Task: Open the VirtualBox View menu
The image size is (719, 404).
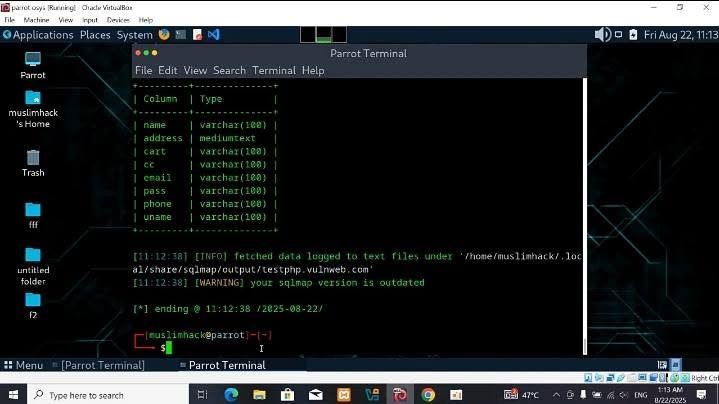Action: (x=66, y=20)
